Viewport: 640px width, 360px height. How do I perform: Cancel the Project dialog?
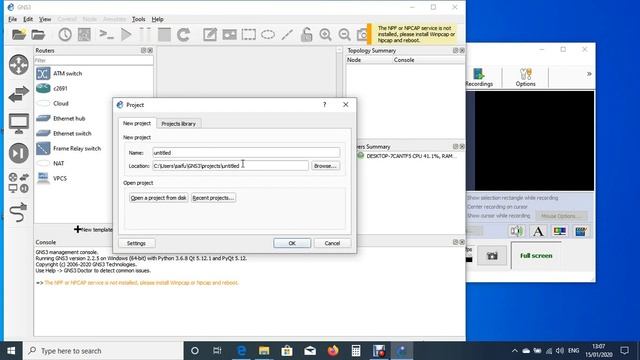(x=332, y=243)
